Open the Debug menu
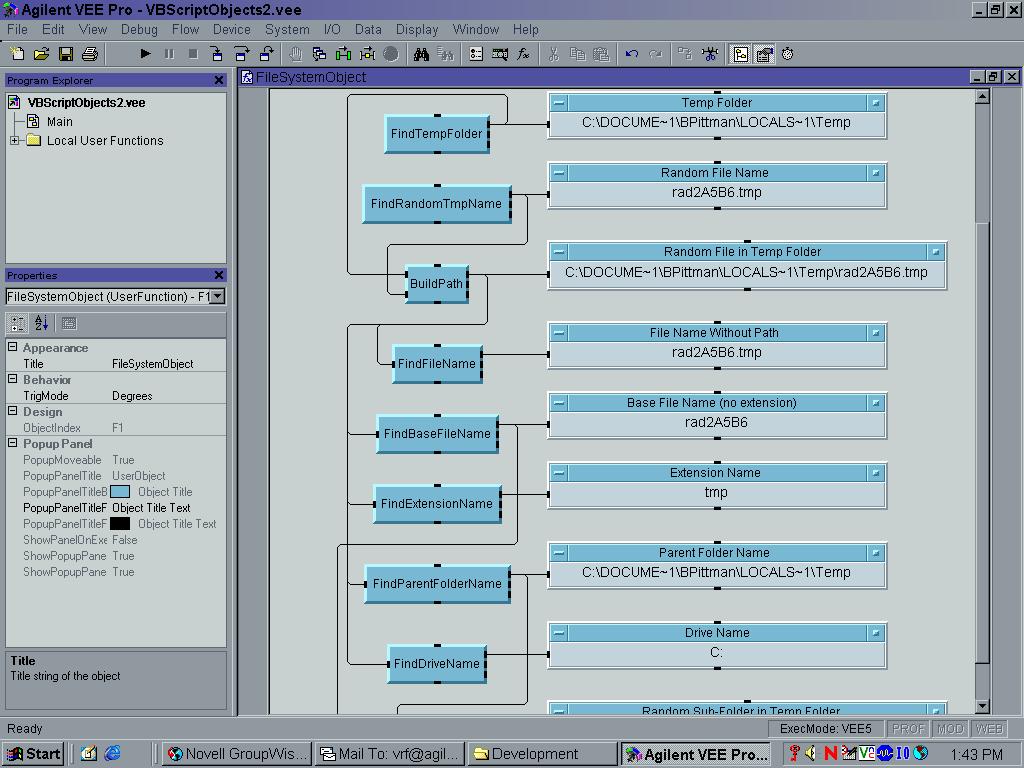1024x768 pixels. 139,30
